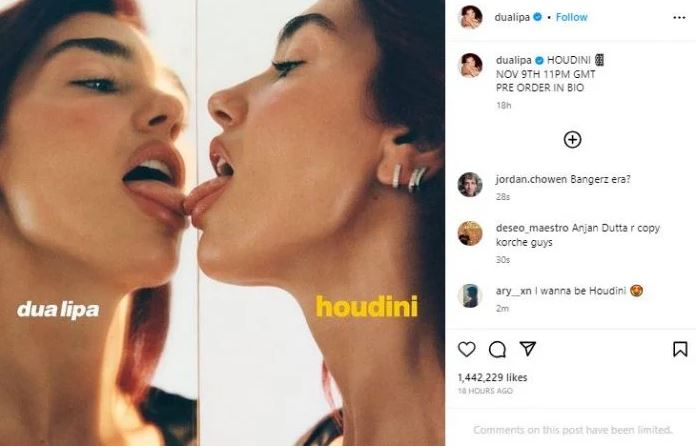Image resolution: width=700 pixels, height=447 pixels.
Task: View jordan.chowen's profile avatar
Action: click(470, 184)
